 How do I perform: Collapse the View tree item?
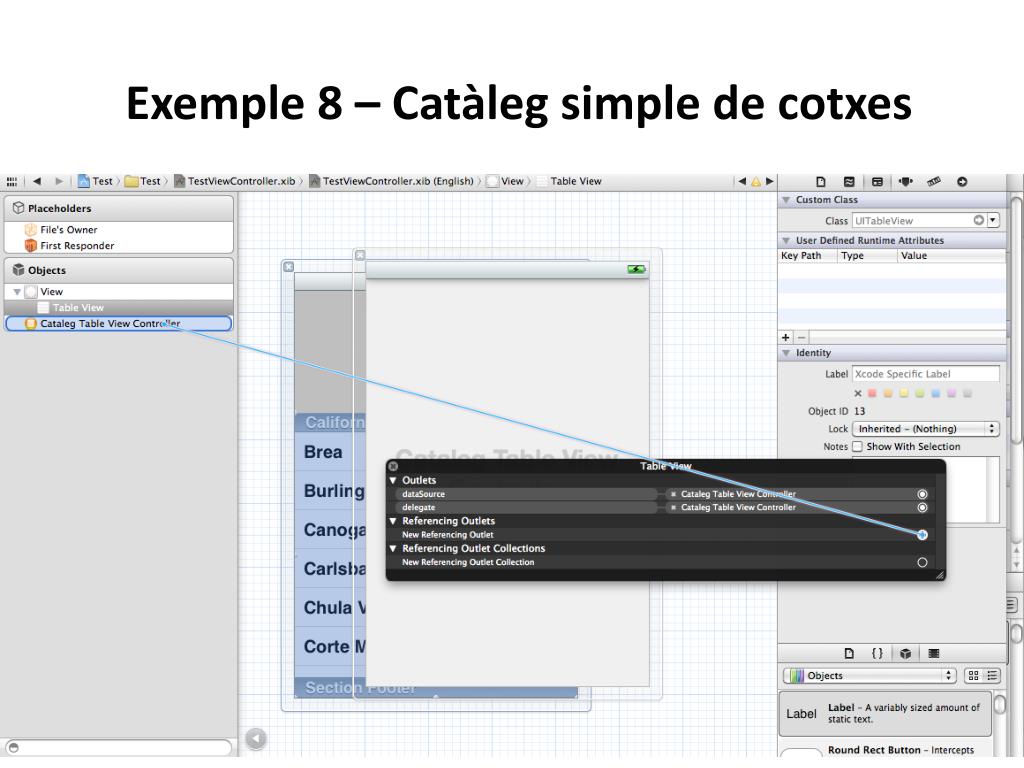[17, 292]
